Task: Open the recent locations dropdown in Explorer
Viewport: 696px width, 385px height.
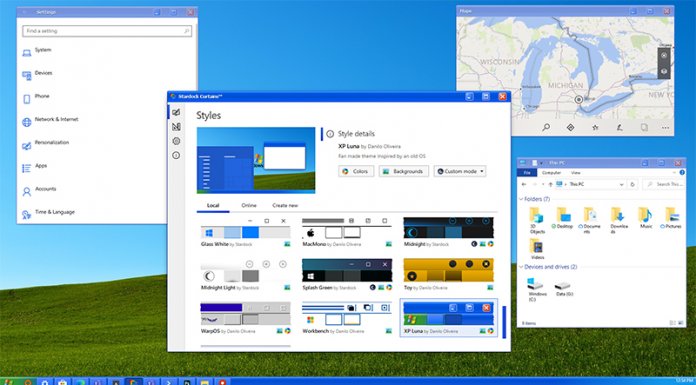Action: click(x=543, y=184)
